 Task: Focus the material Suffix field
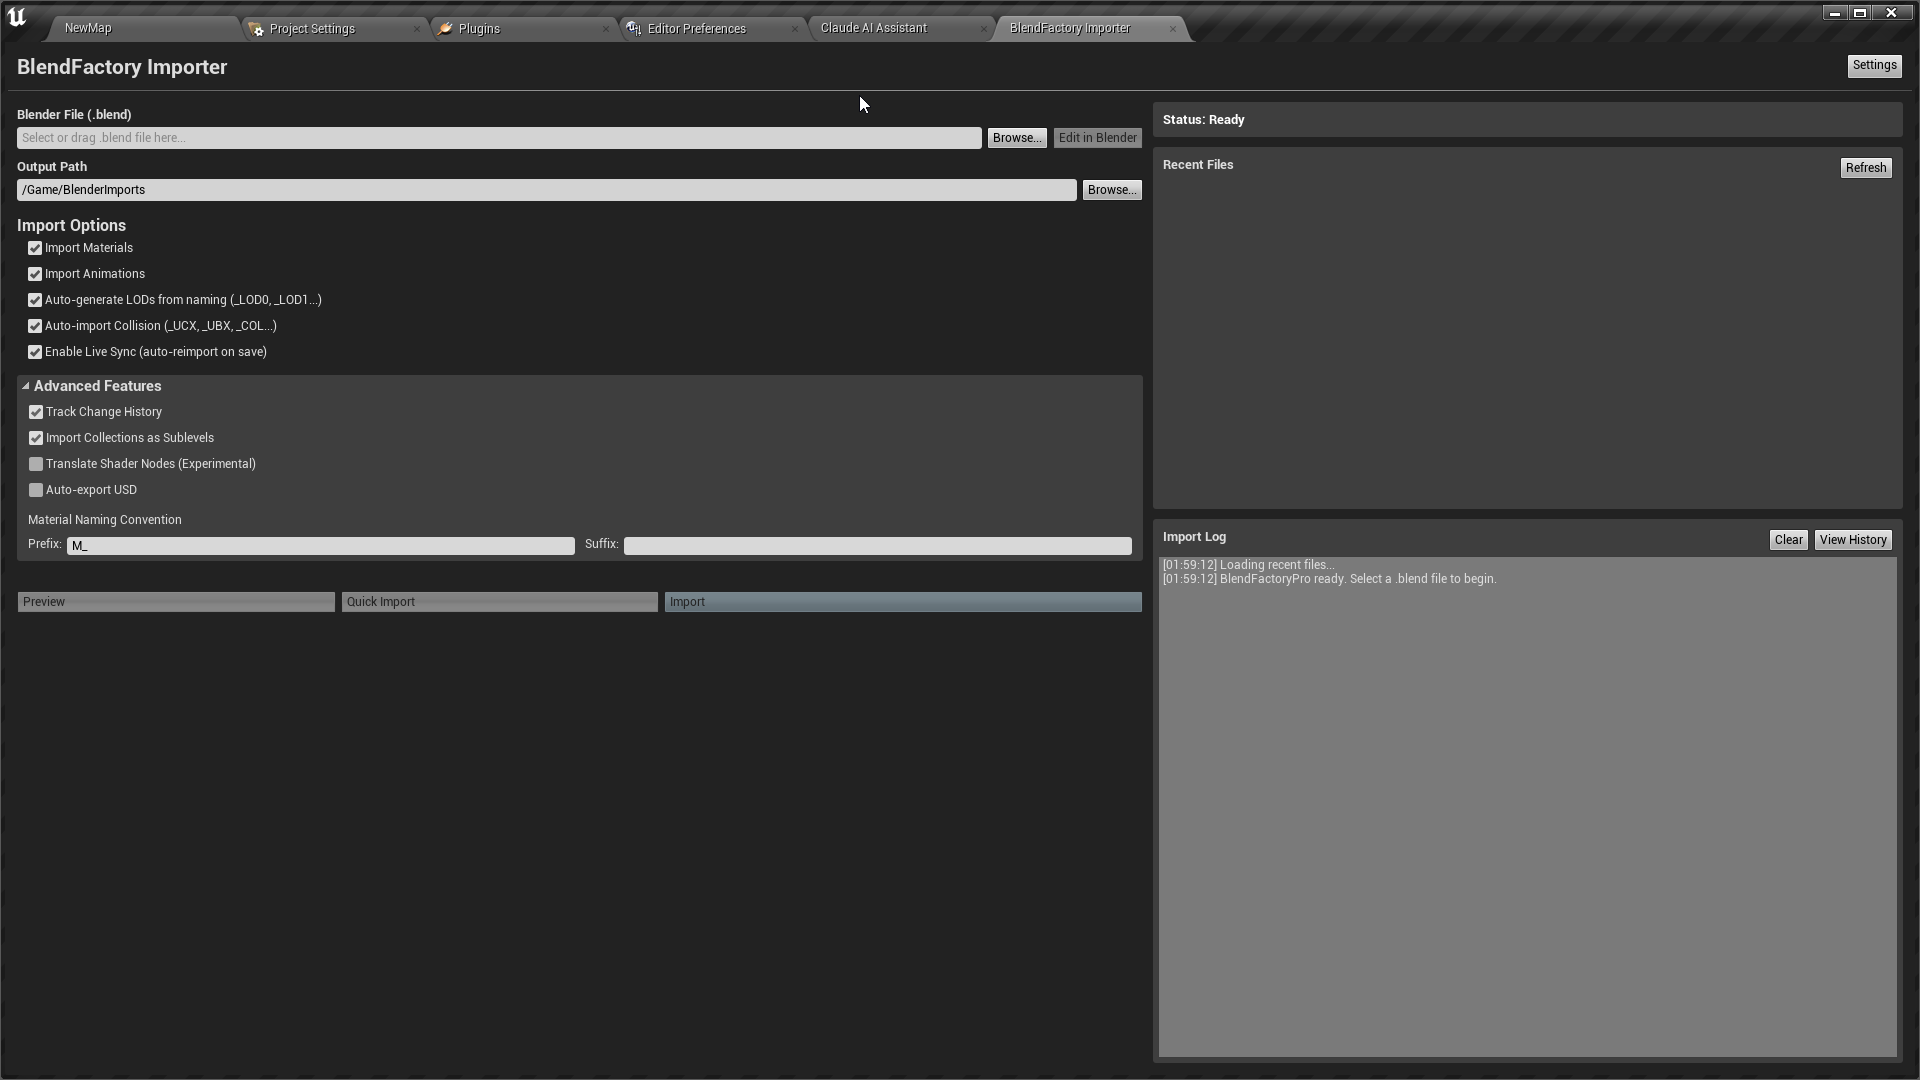click(878, 546)
